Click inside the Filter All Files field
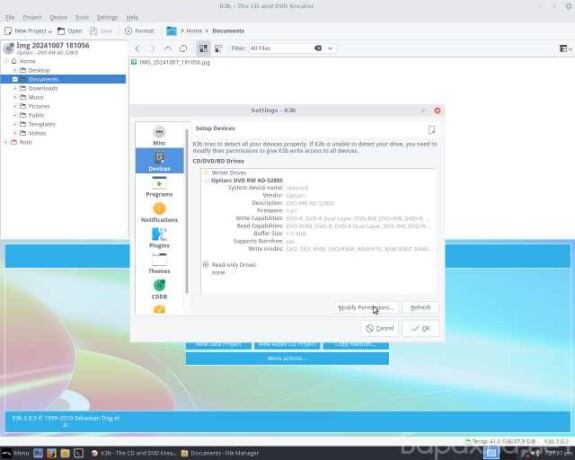Viewport: 575px width, 460px height. tap(281, 48)
